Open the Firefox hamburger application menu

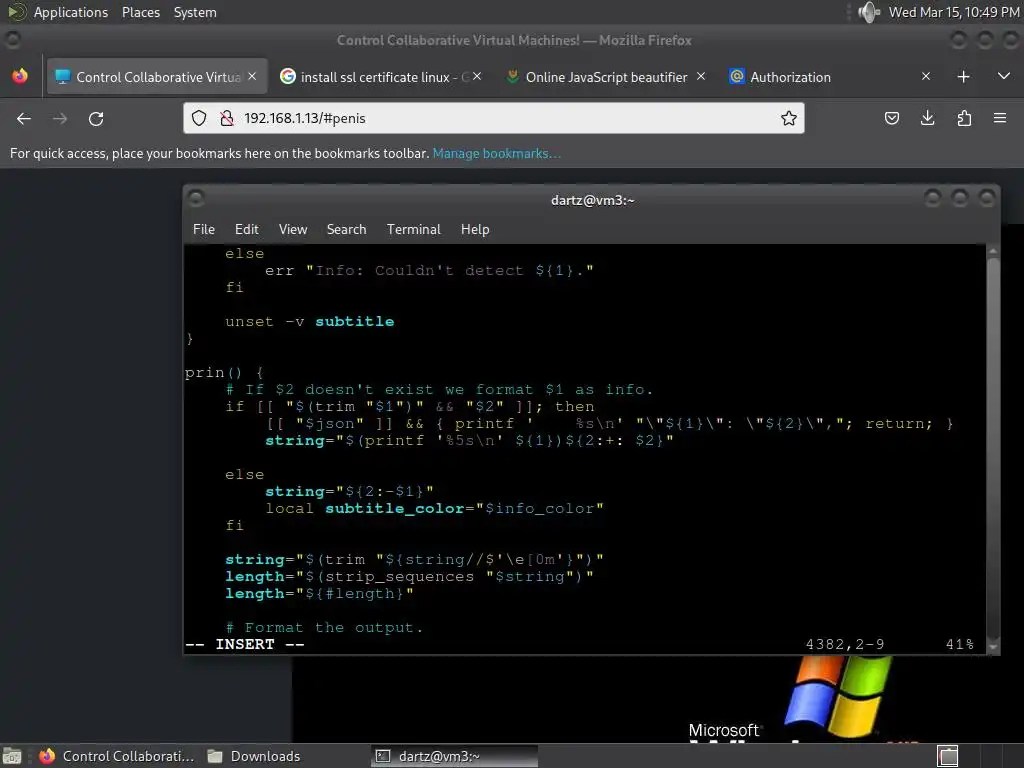tap(1000, 118)
